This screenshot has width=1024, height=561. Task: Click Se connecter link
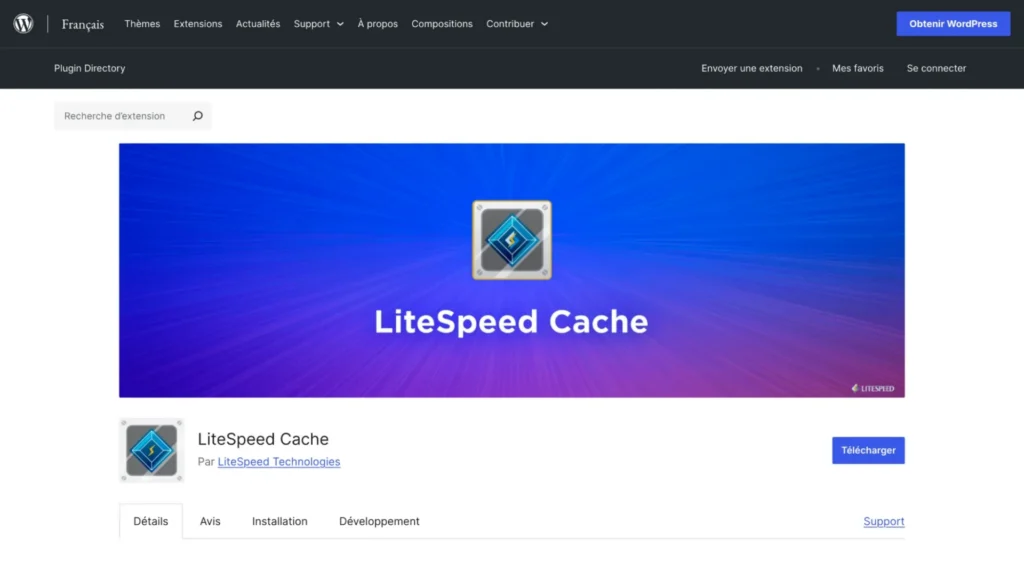[936, 68]
